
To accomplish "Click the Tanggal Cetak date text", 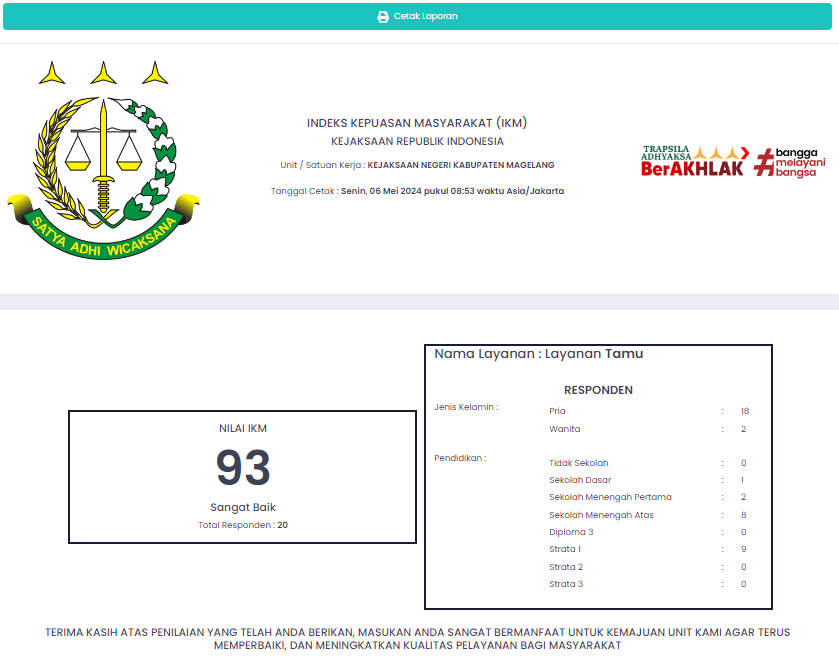I will 417,191.
